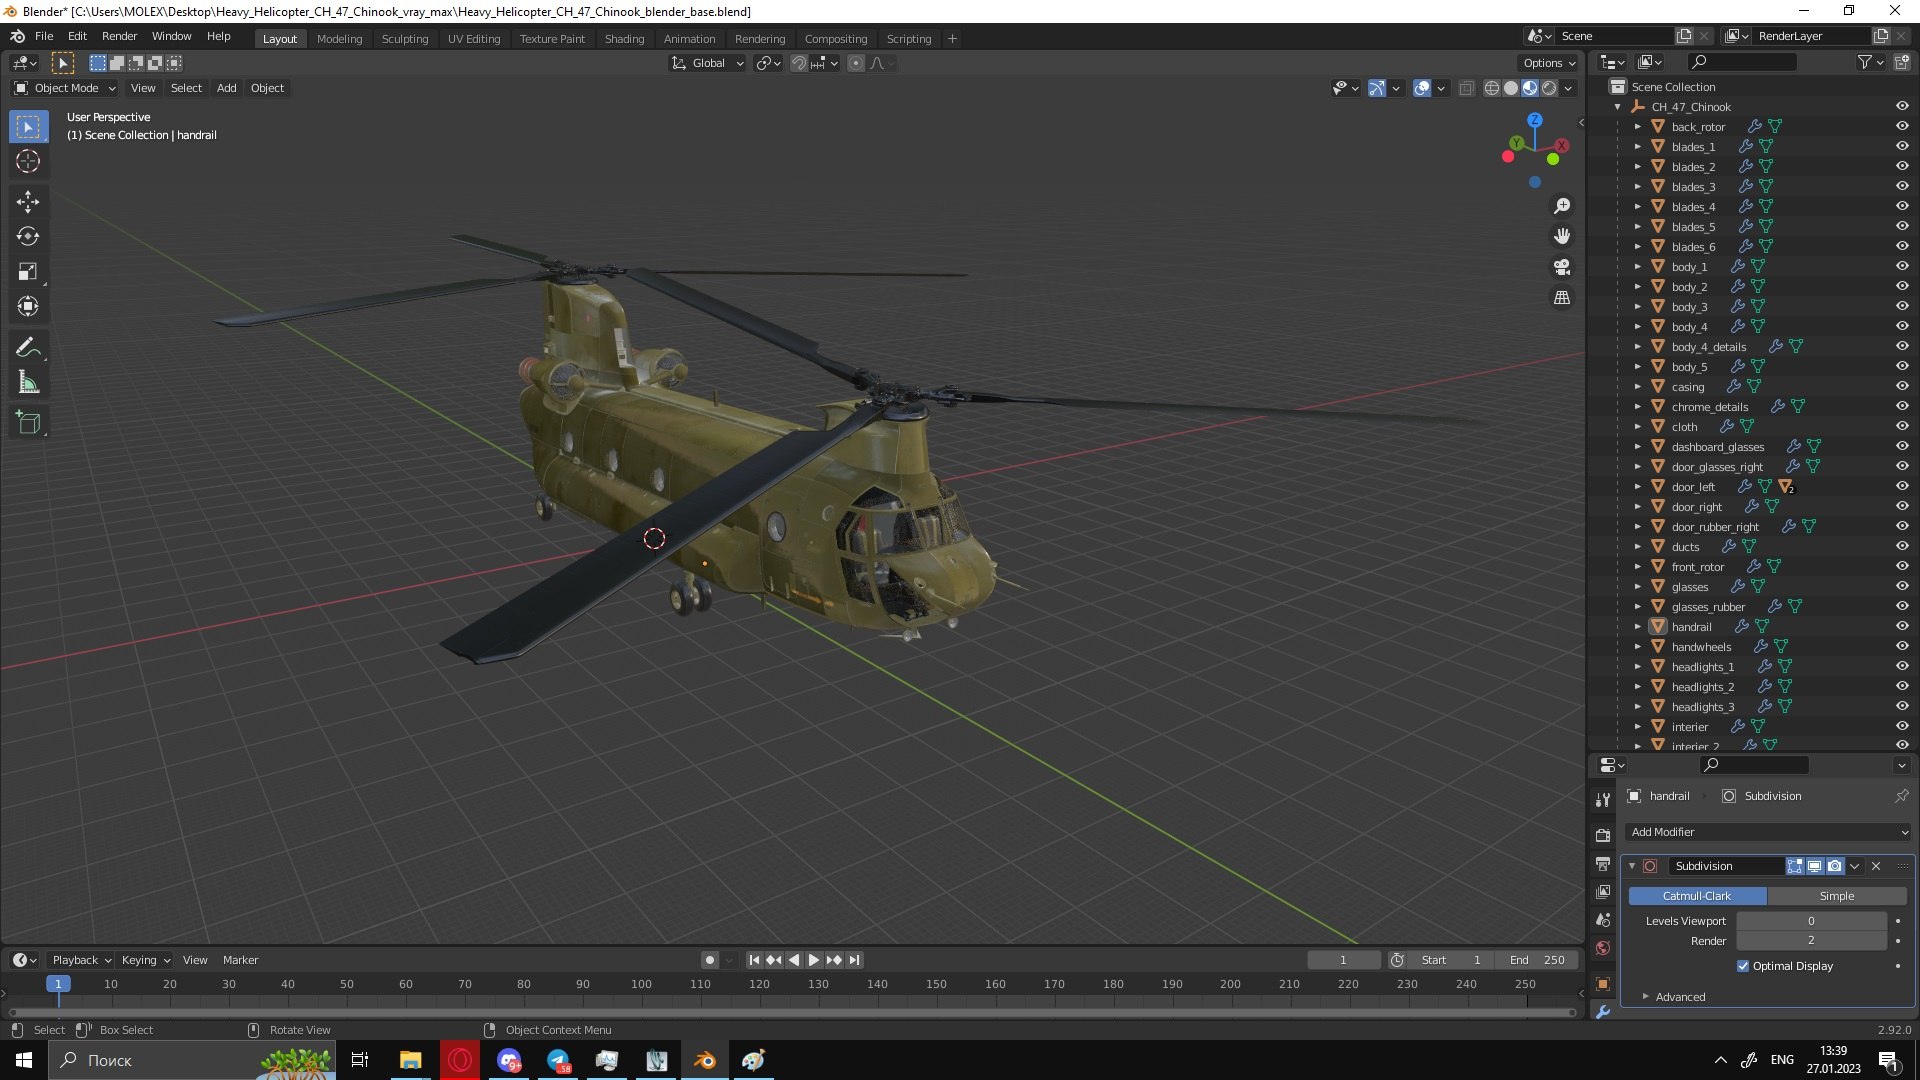The width and height of the screenshot is (1920, 1080).
Task: Open the Render menu
Action: coord(119,36)
